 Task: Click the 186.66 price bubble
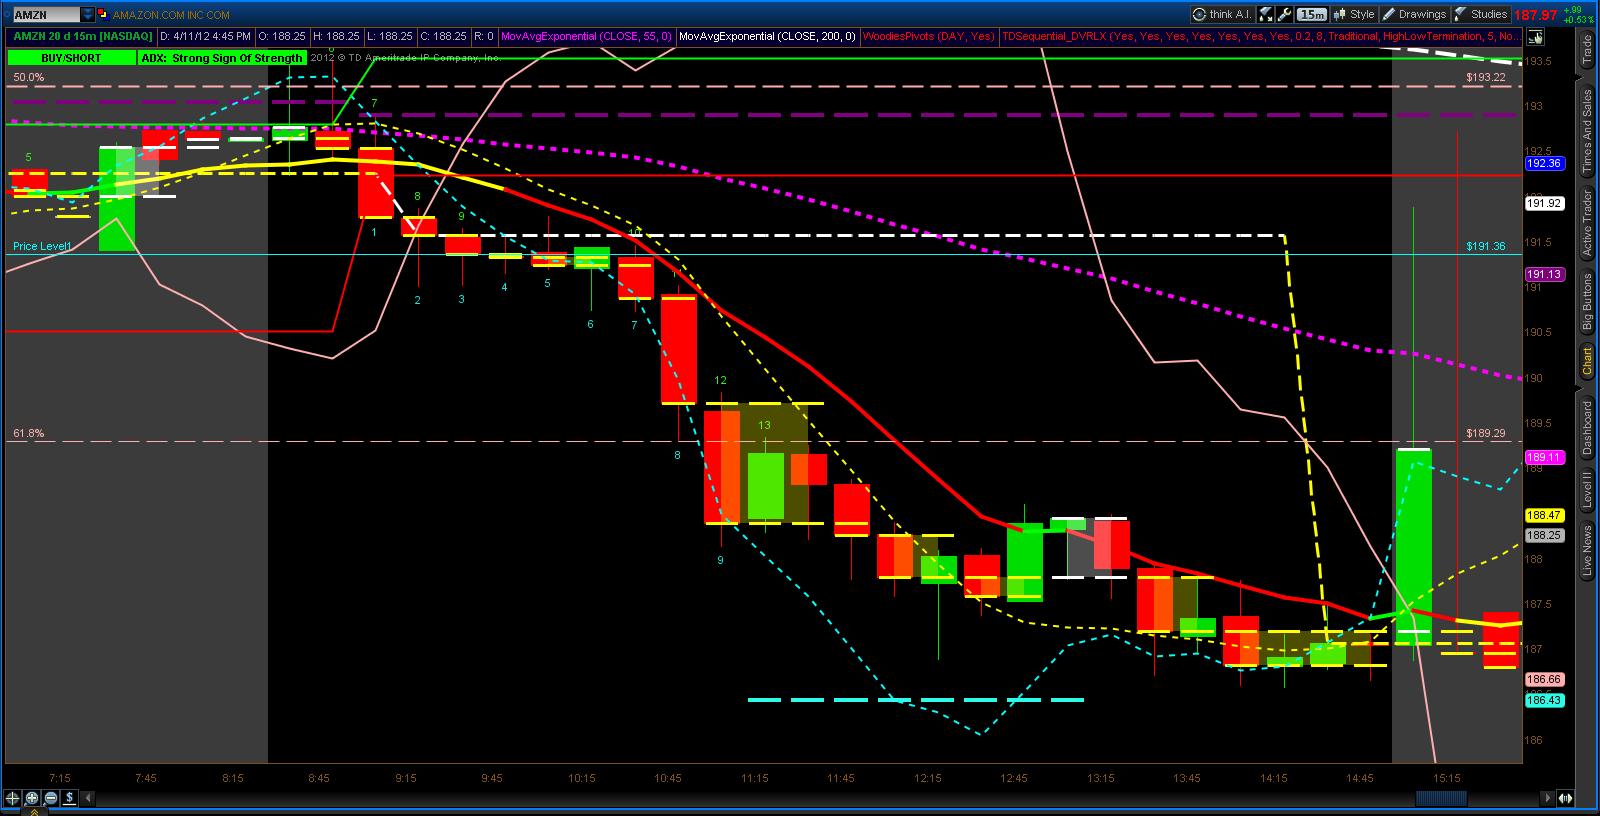[x=1544, y=679]
